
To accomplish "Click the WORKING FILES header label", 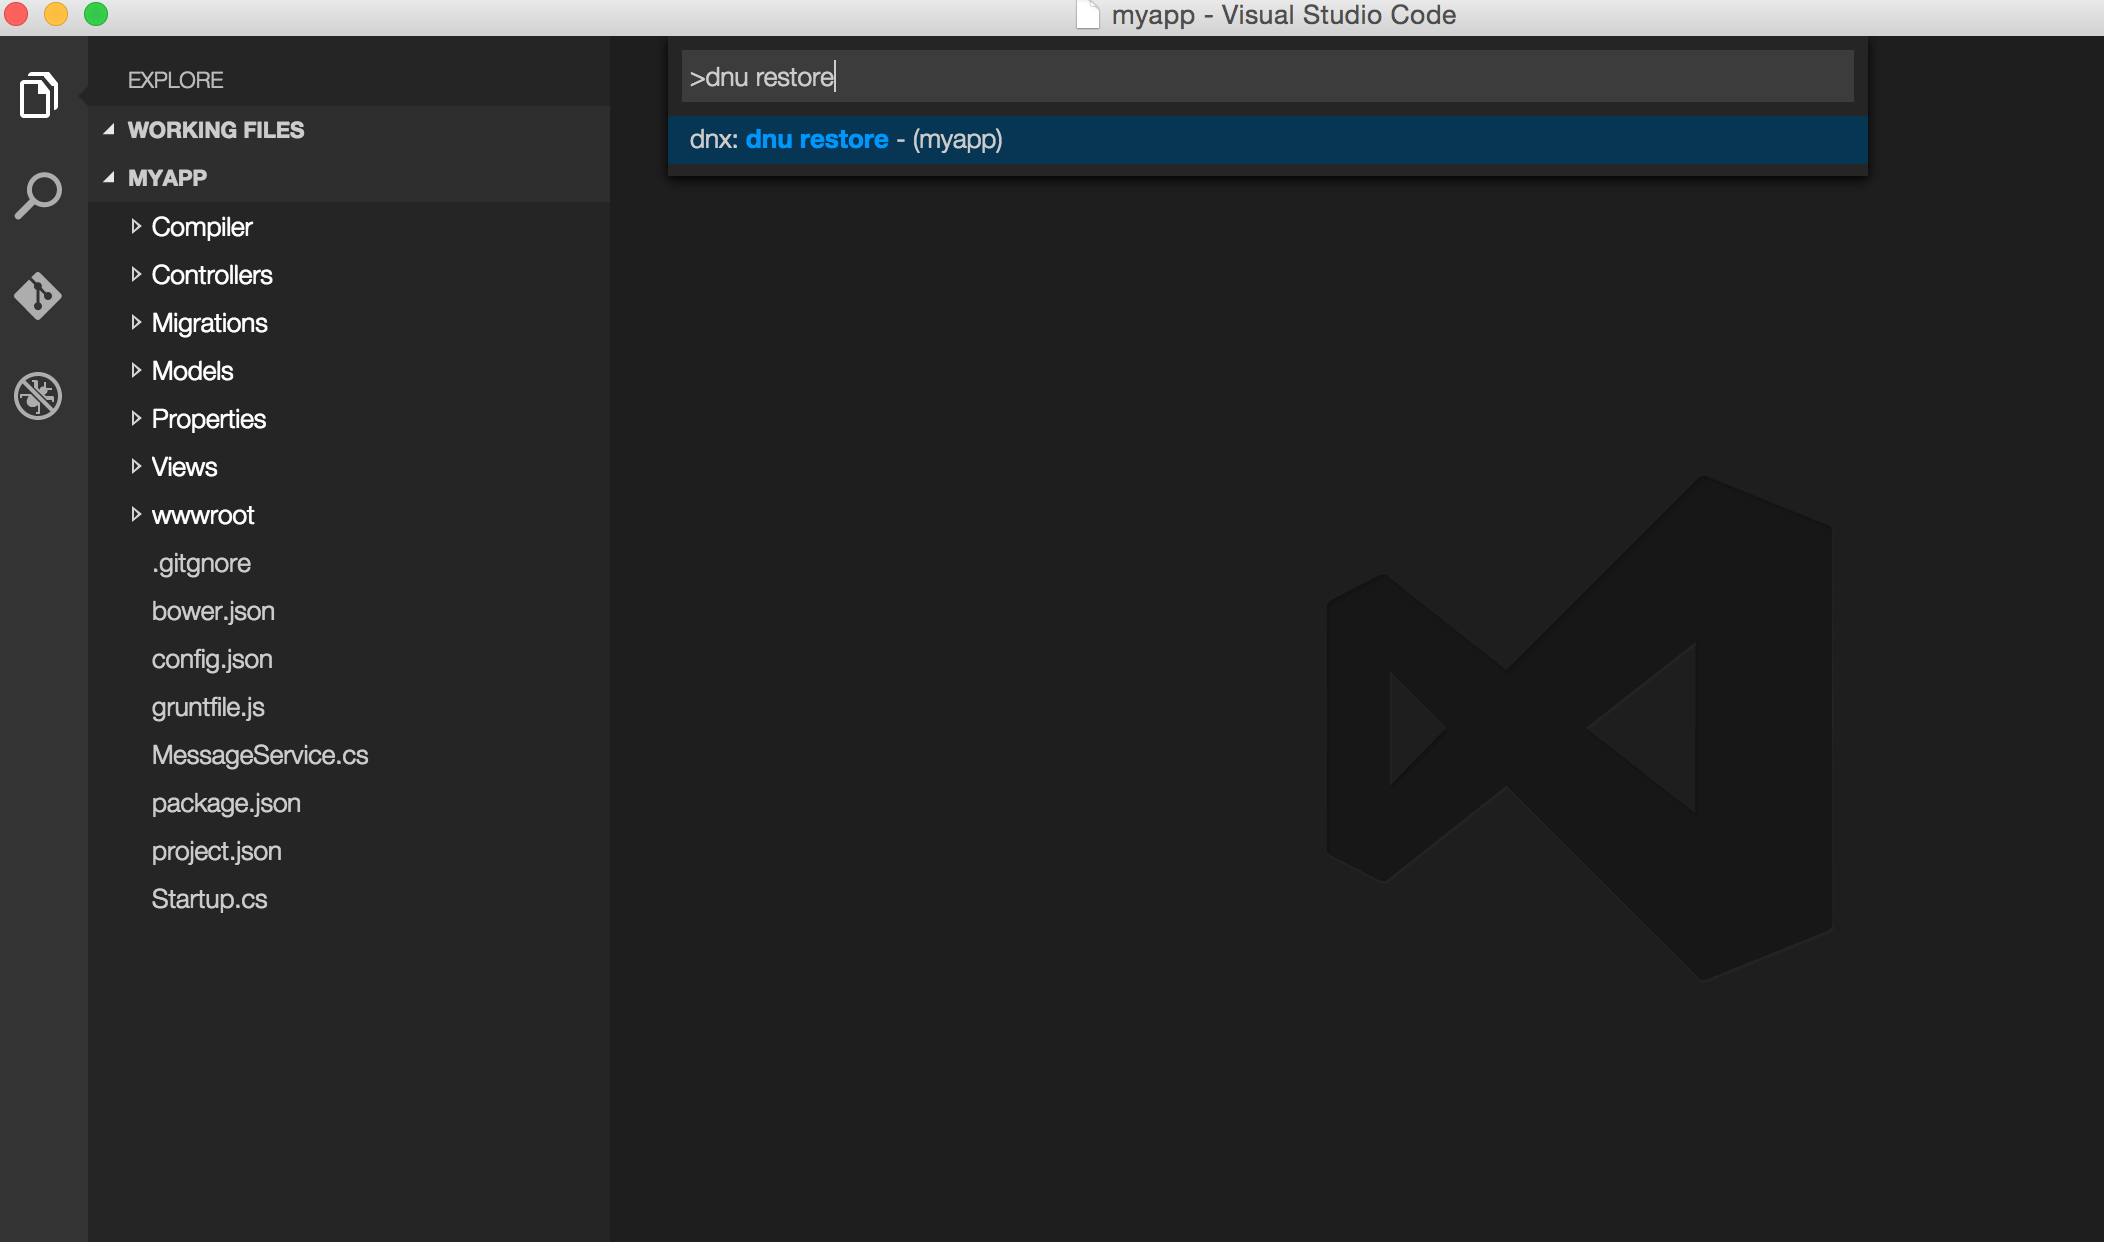I will (216, 130).
